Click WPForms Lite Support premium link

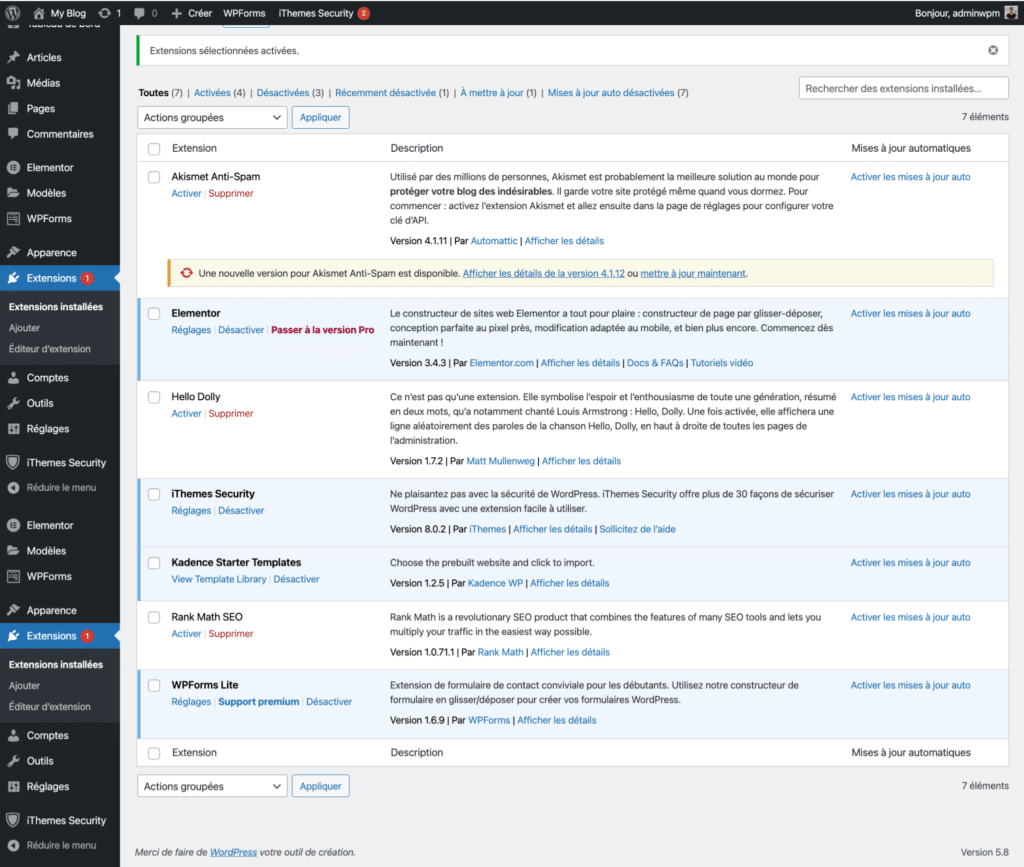click(259, 702)
